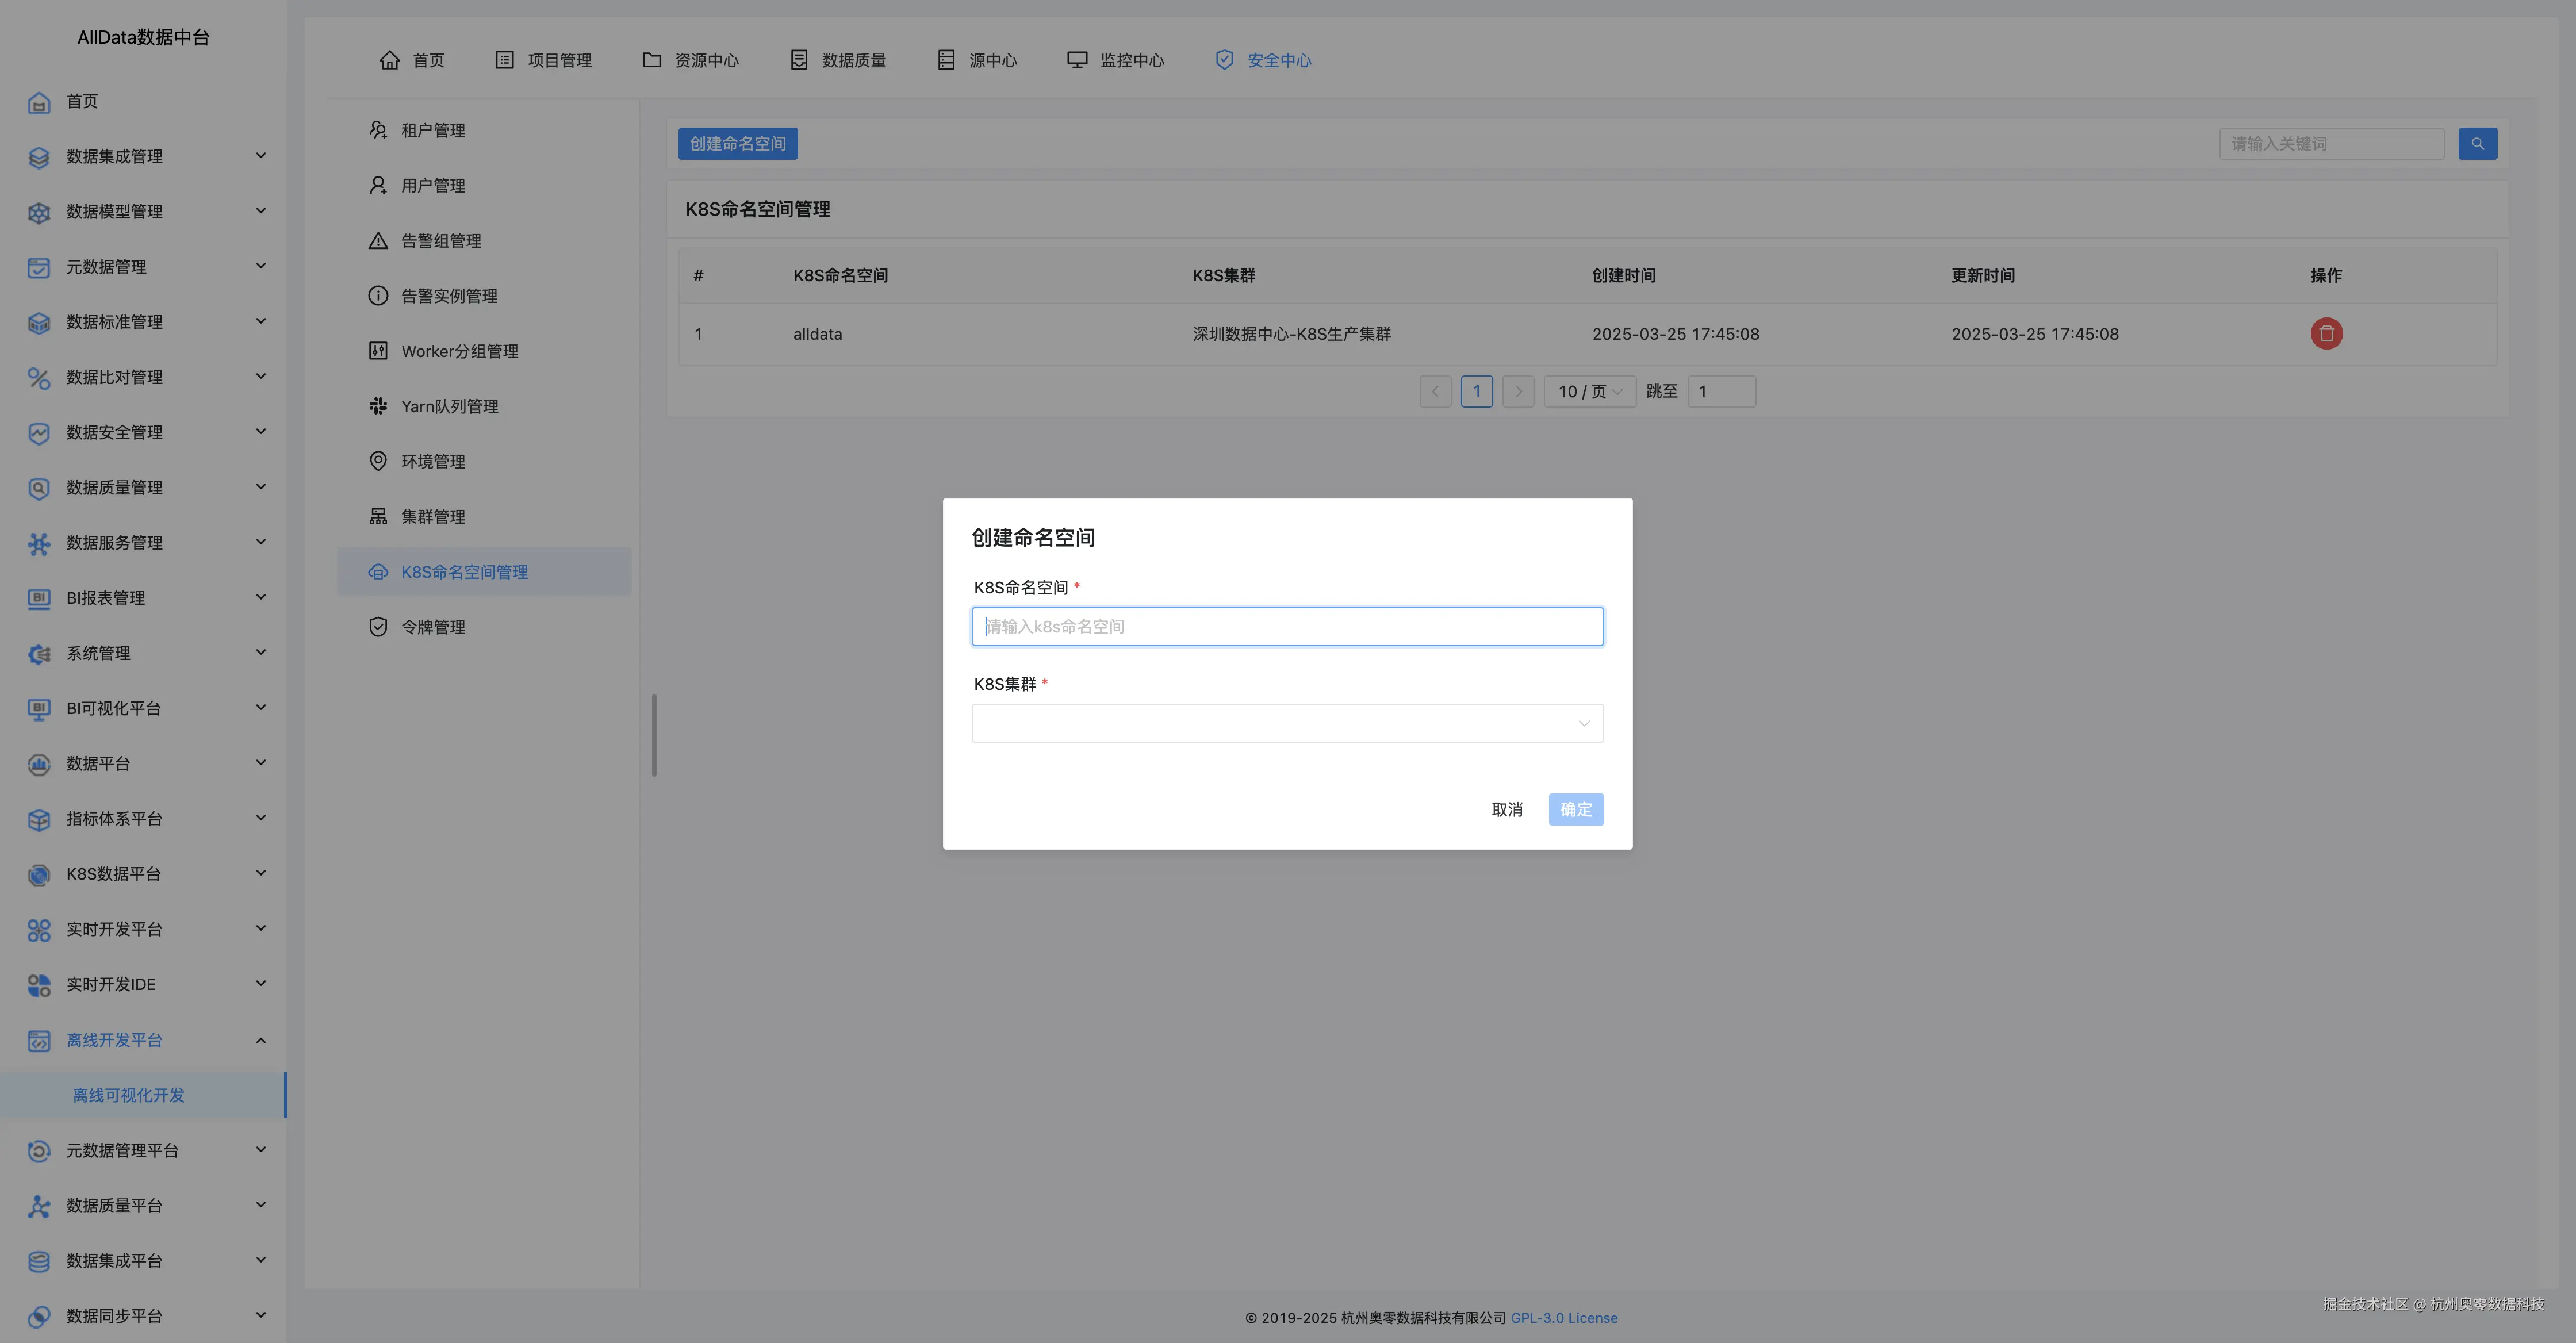Click the 告警组管理 warning triangle icon
Viewport: 2576px width, 1343px height.
pos(378,241)
